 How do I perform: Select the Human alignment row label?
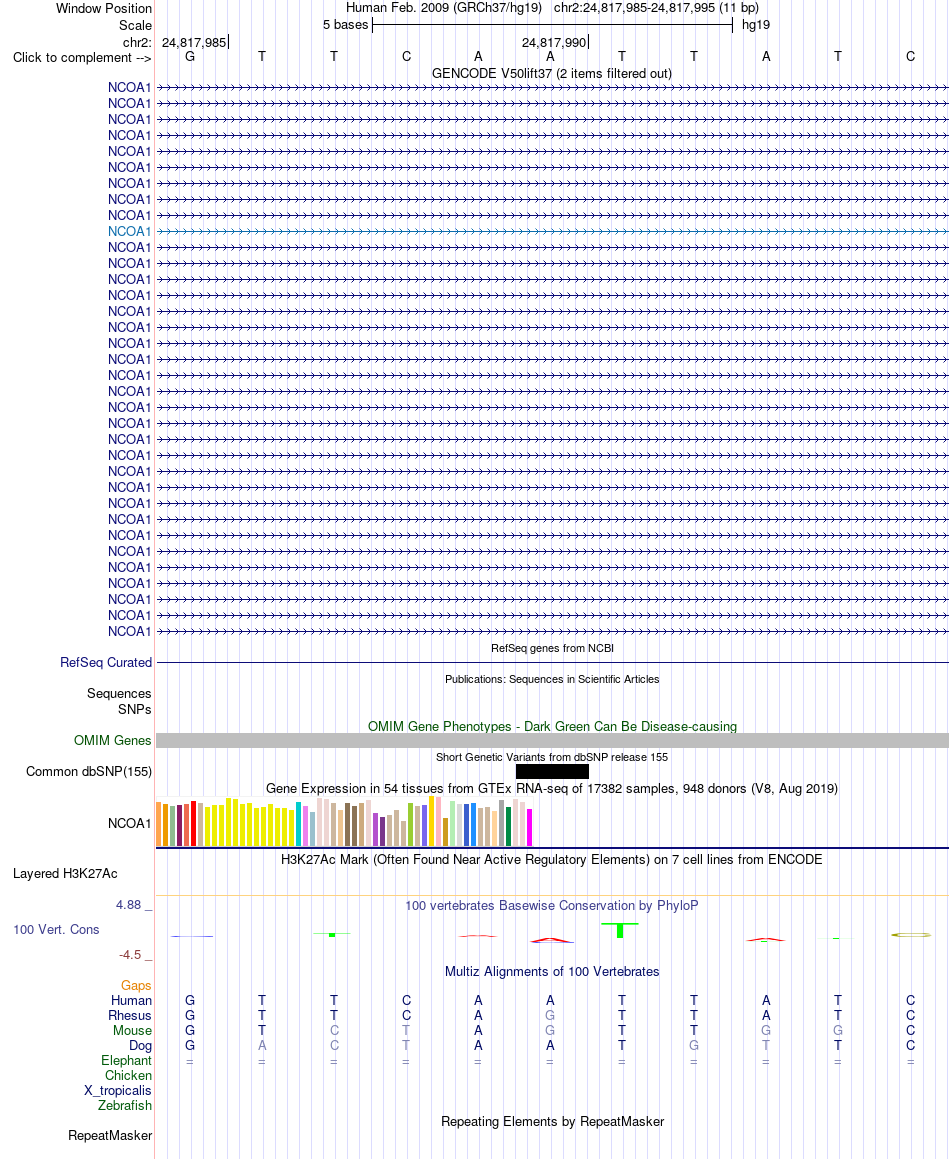(132, 1000)
